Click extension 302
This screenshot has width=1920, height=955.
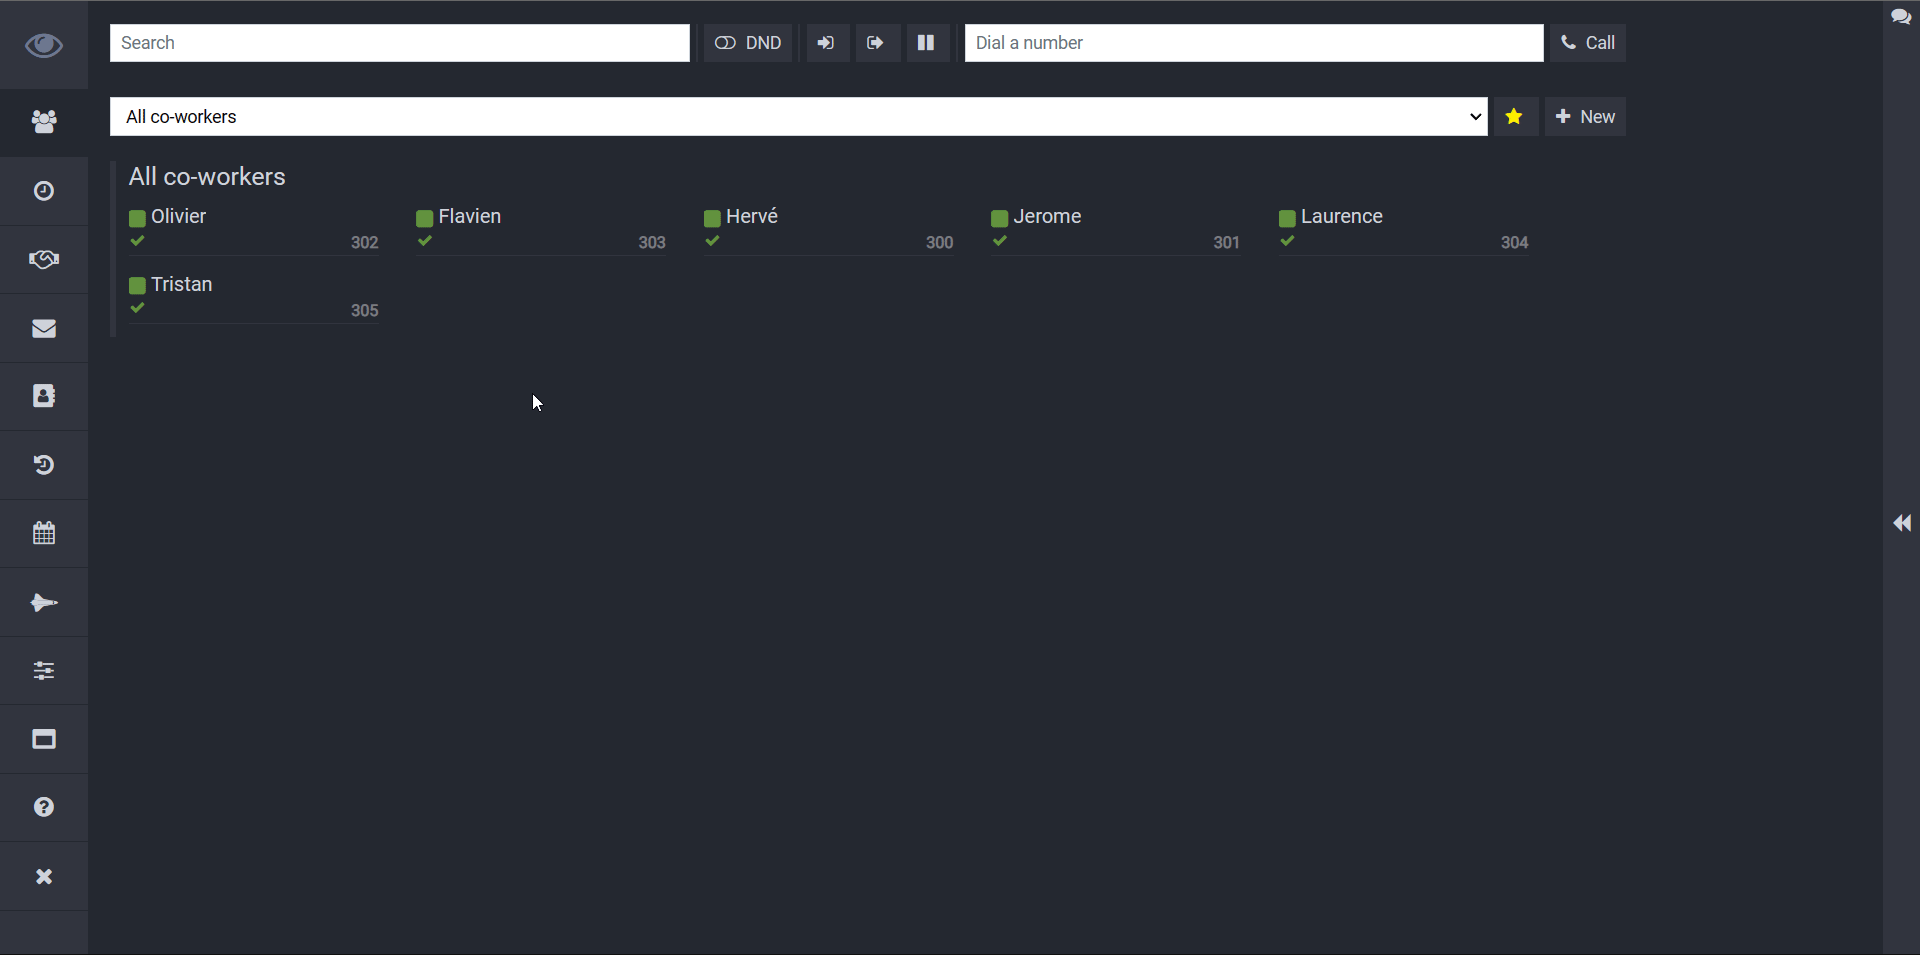click(x=364, y=243)
